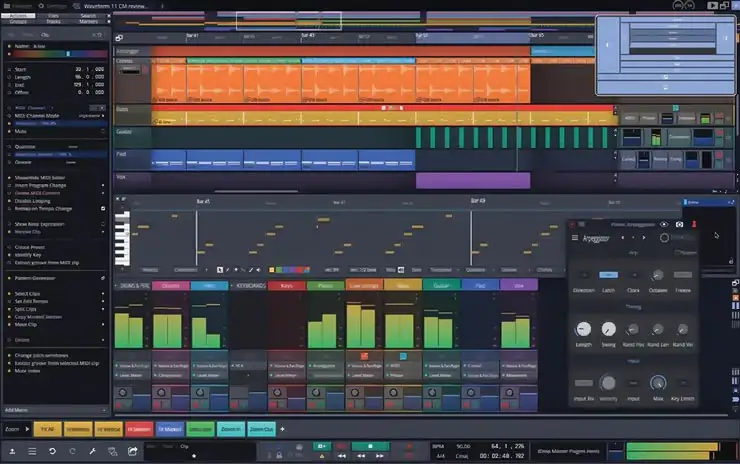Expand Delete submenu arrow
Image resolution: width=740 pixels, height=464 pixels.
[x=103, y=340]
